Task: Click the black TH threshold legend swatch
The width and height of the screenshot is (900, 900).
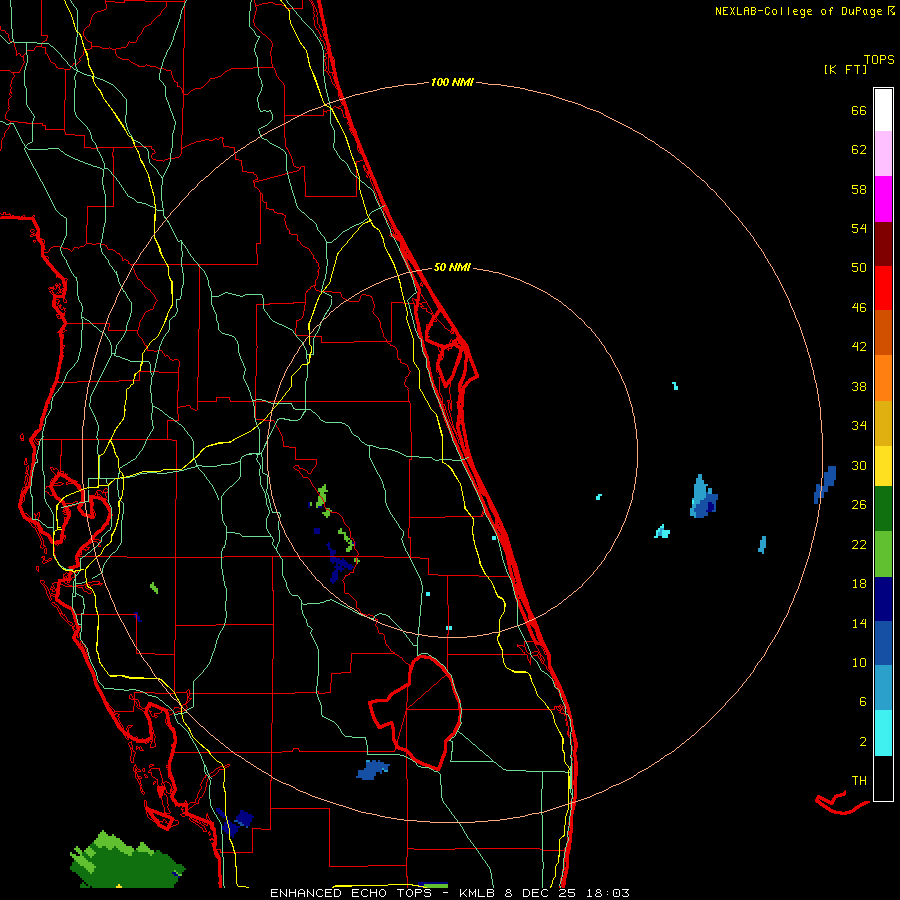Action: tap(883, 778)
